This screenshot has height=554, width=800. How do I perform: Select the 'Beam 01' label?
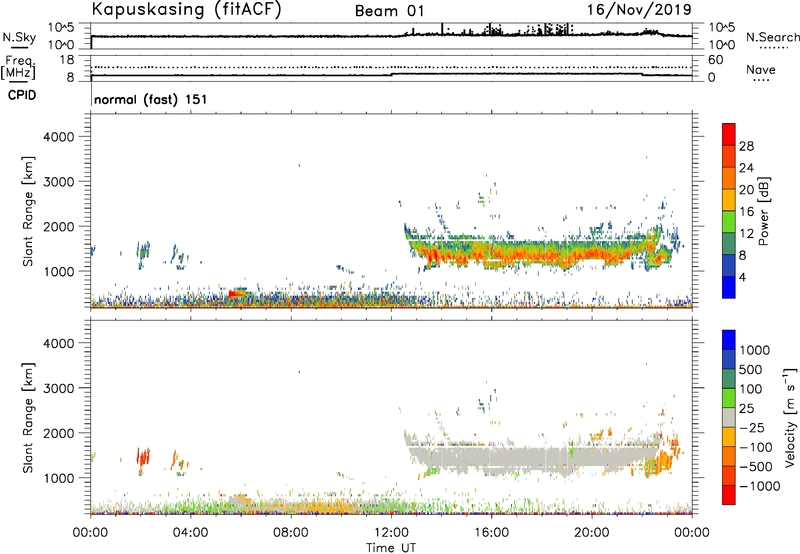[x=389, y=11]
